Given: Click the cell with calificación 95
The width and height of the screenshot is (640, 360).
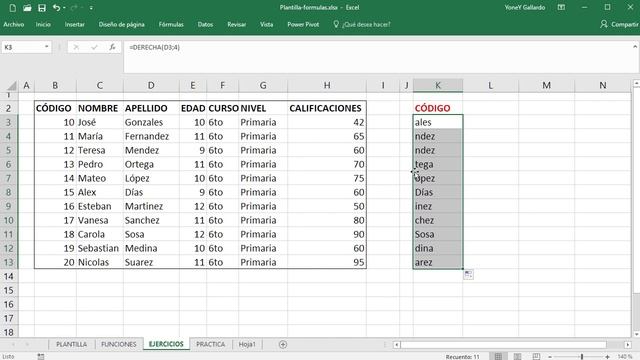Looking at the screenshot, I should click(x=327, y=262).
